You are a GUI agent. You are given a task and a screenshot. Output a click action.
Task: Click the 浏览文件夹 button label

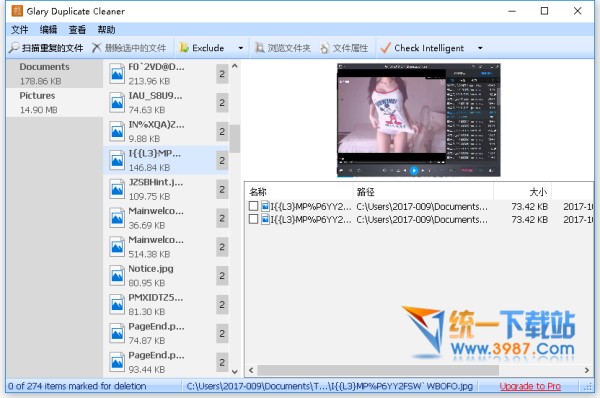point(289,48)
